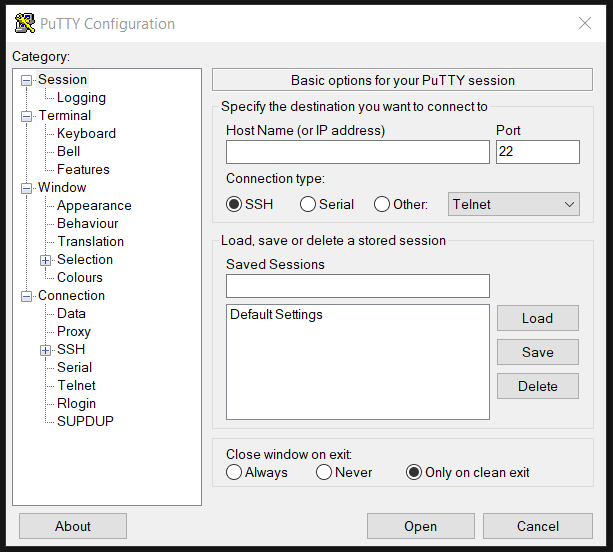Viewport: 613px width, 552px height.
Task: Open the Telnet settings category in tree
Action: click(77, 385)
